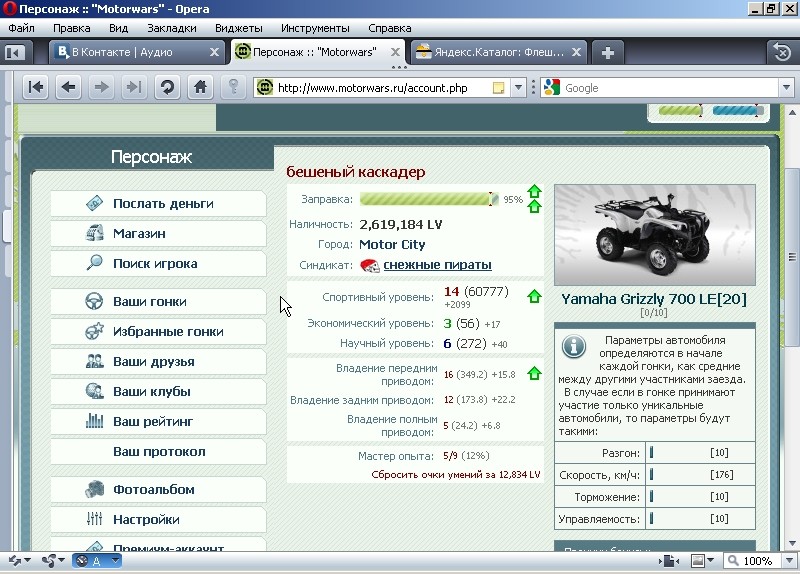The image size is (800, 574).
Task: Click the page vertical scrollbar down arrow
Action: 792,543
